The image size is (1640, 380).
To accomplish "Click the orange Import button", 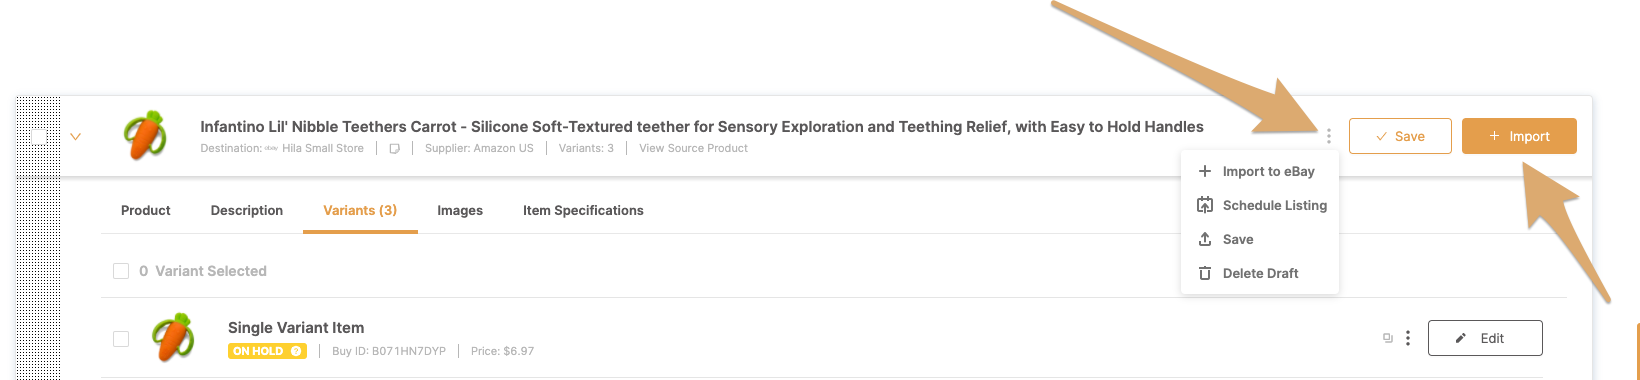I will click(x=1519, y=136).
